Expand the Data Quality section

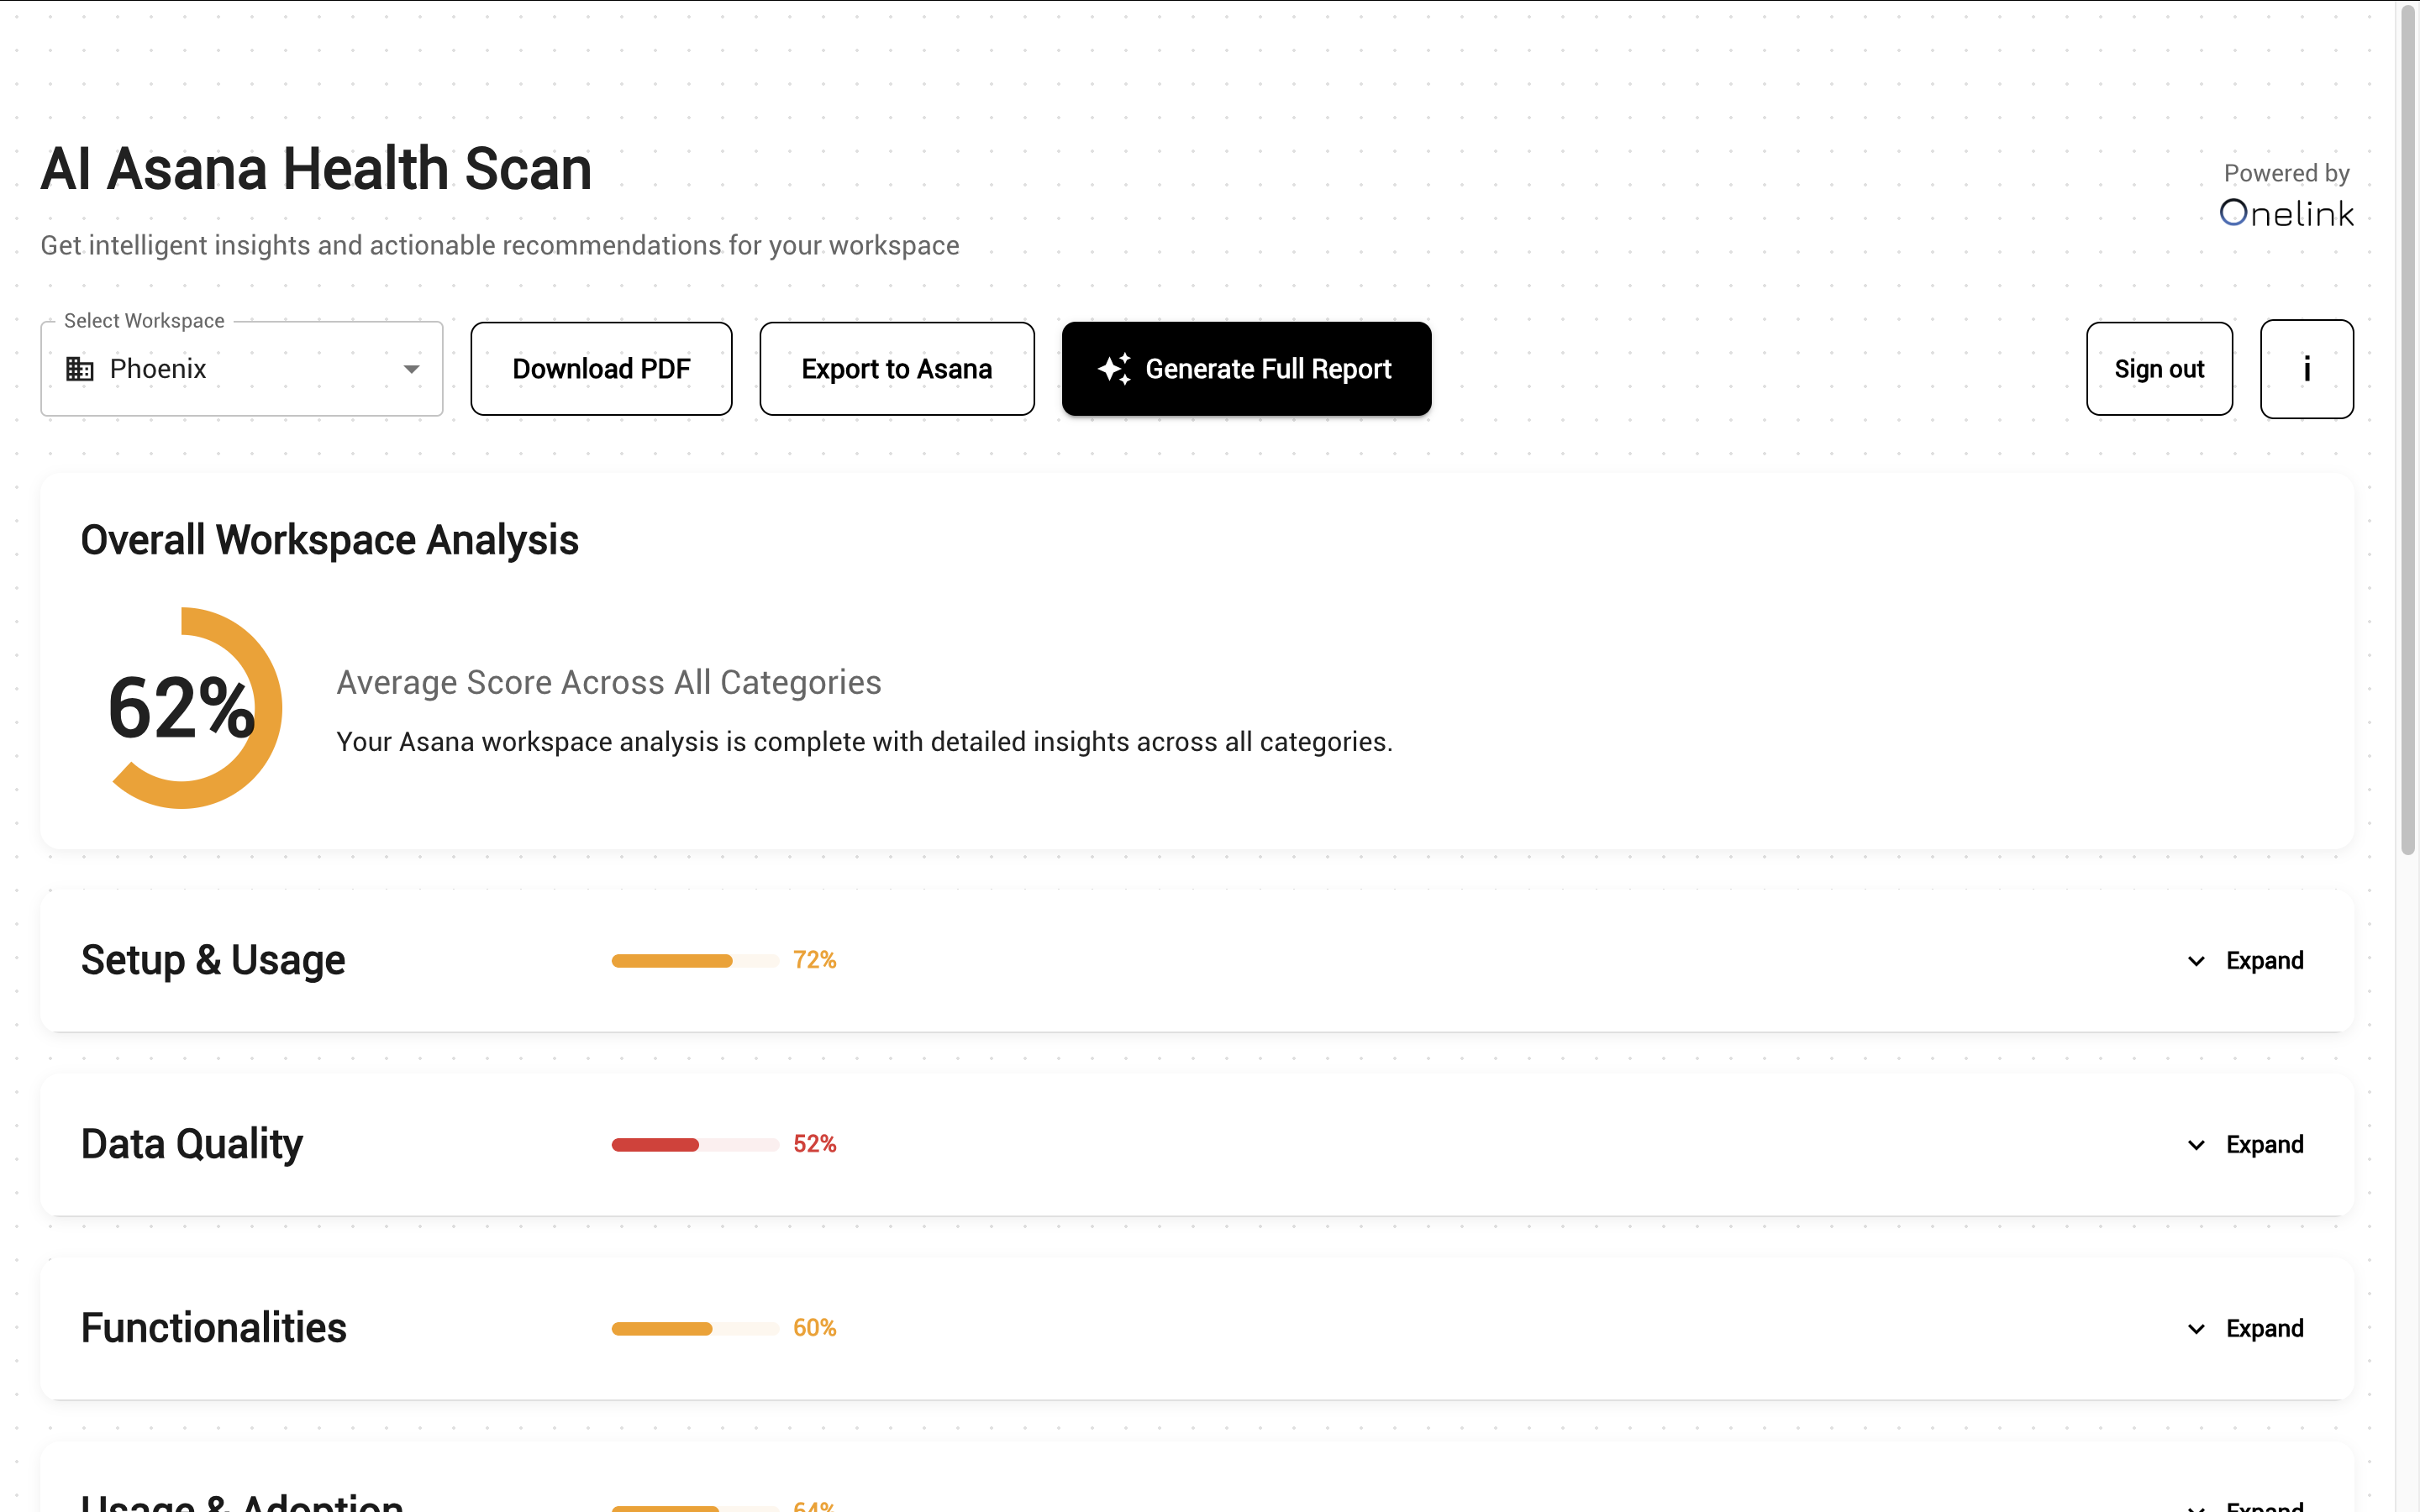[x=2265, y=1145]
